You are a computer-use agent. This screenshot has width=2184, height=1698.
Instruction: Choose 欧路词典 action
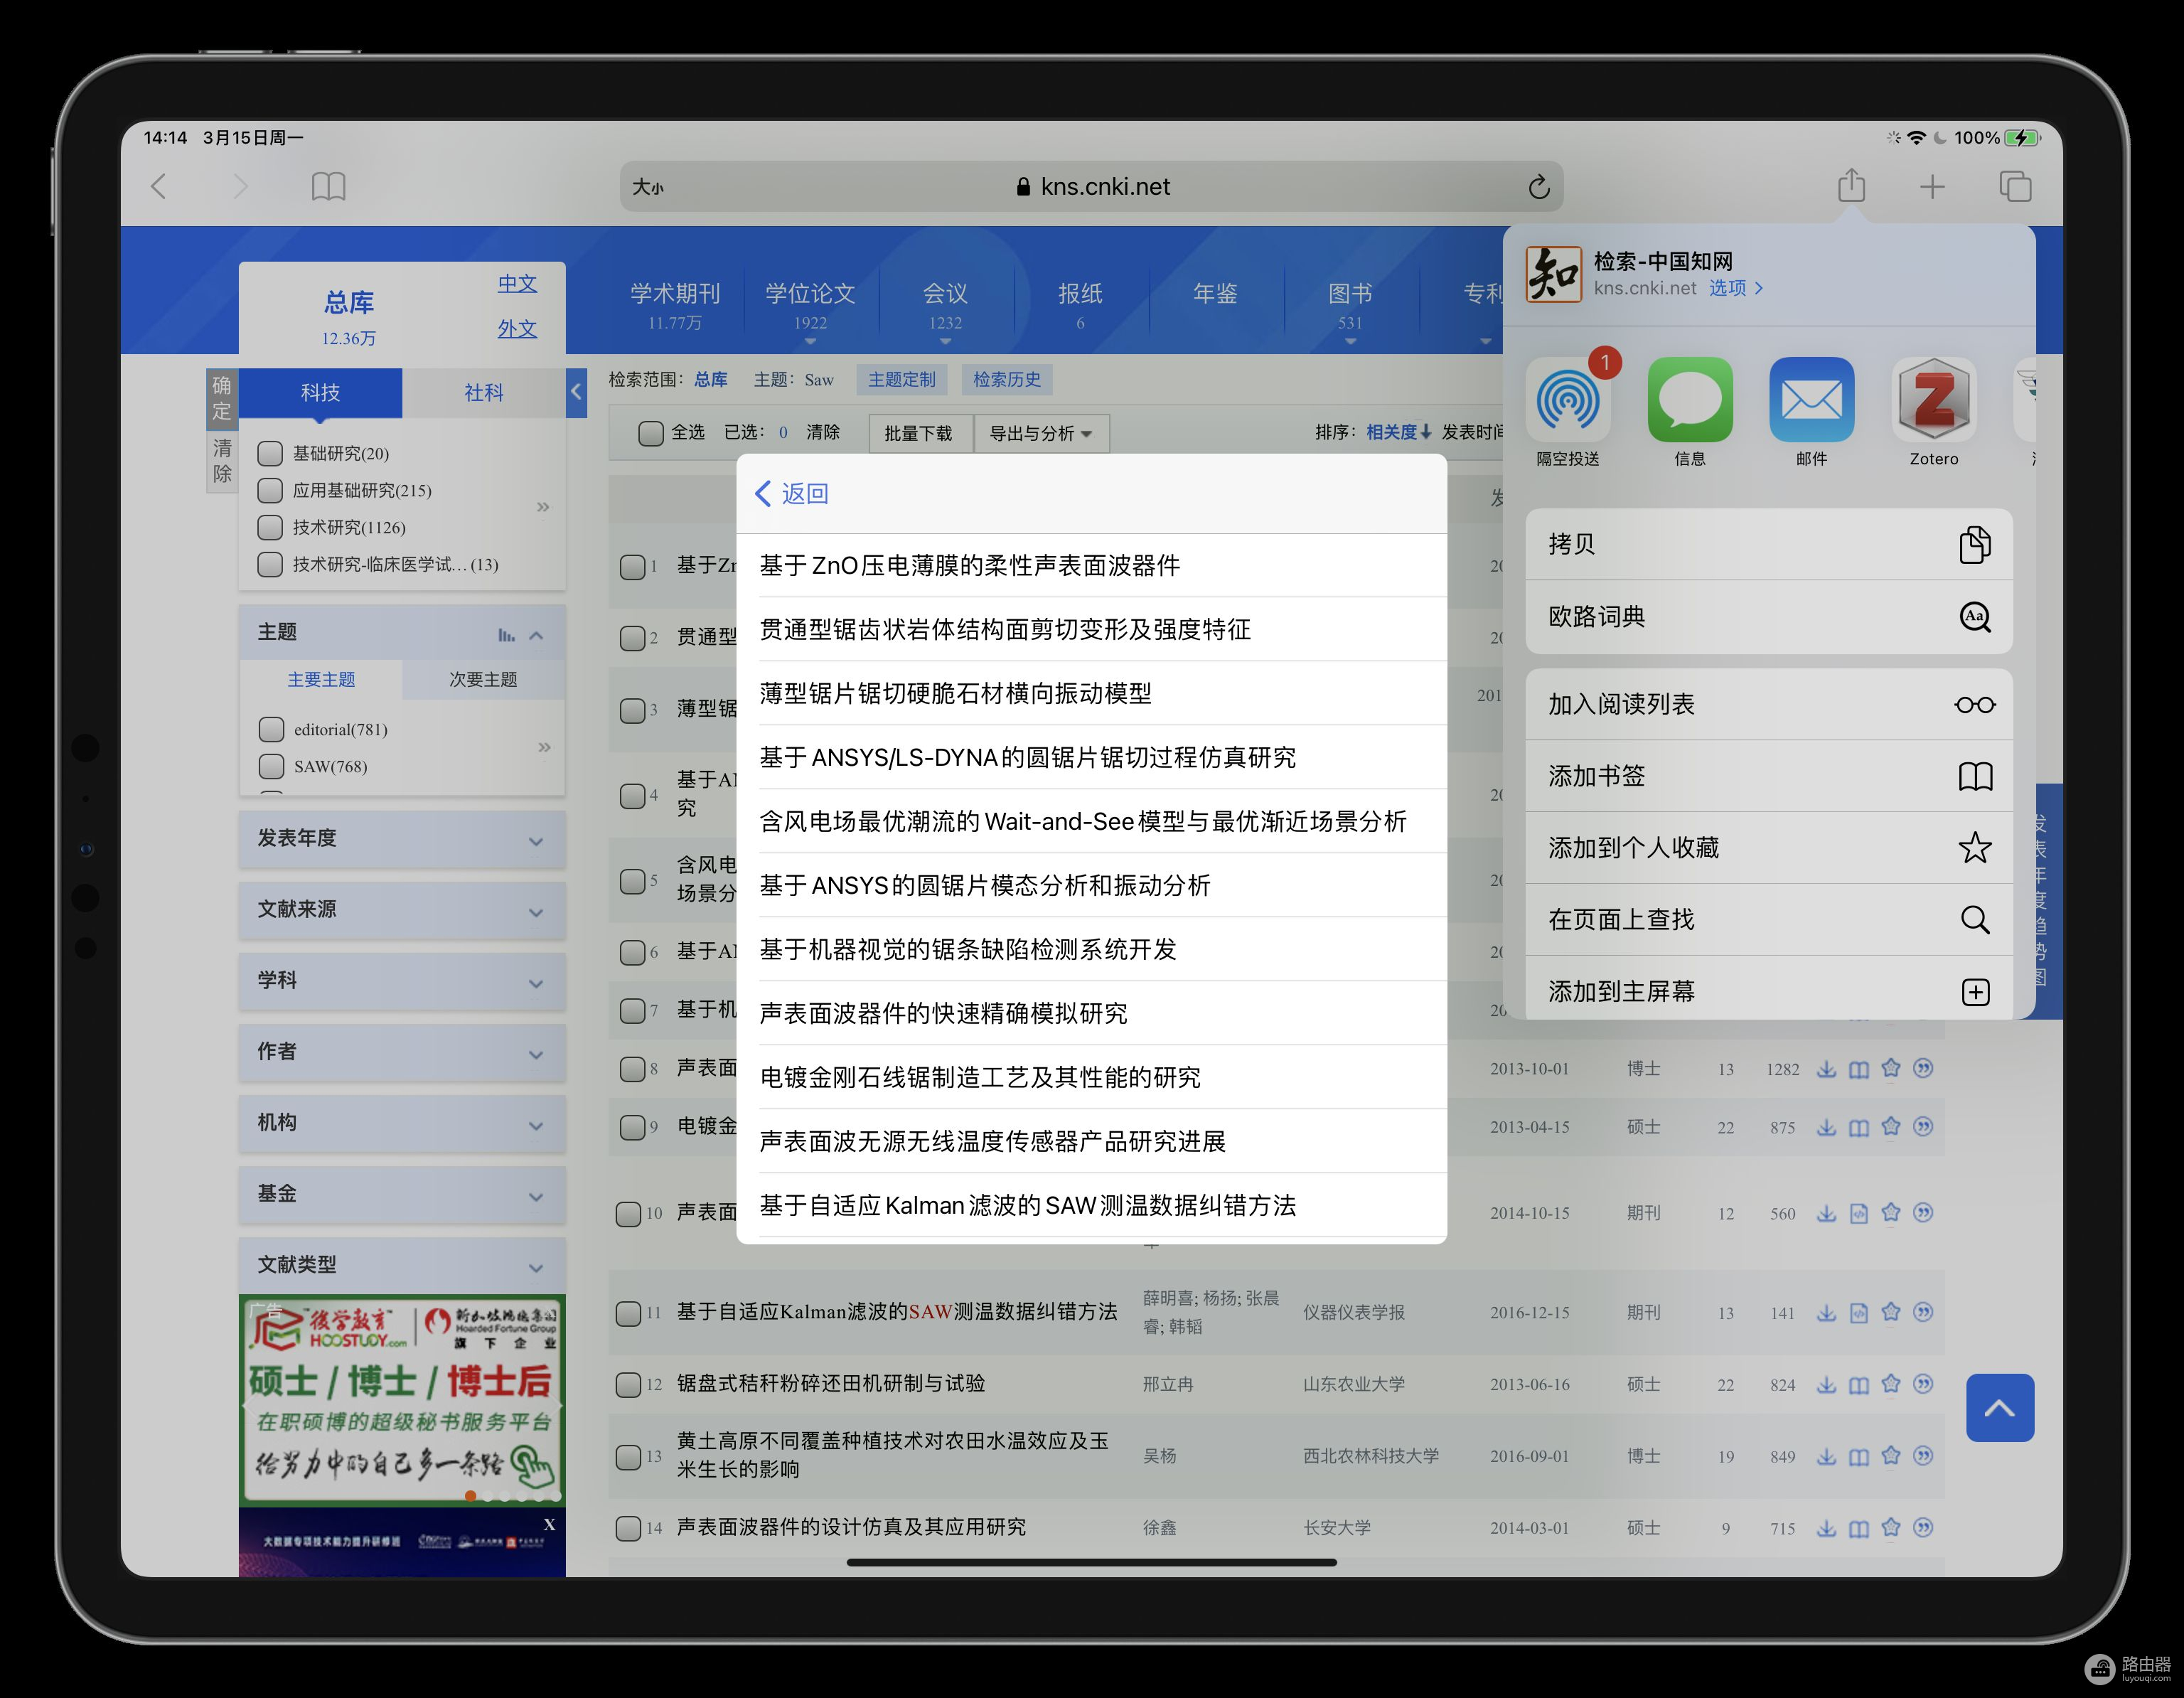[1769, 617]
